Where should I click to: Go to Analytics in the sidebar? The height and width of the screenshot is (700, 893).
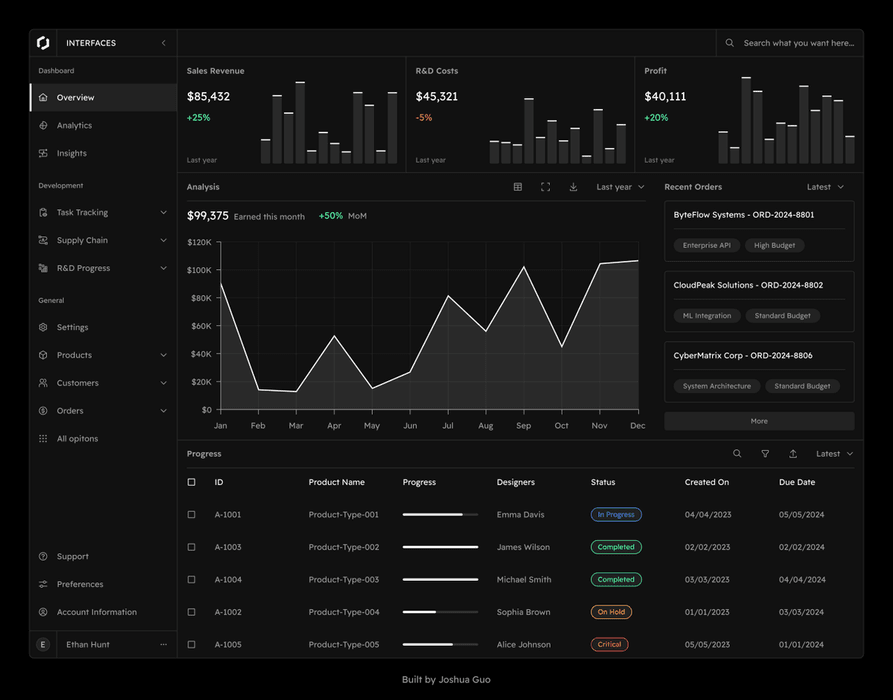[x=74, y=126]
